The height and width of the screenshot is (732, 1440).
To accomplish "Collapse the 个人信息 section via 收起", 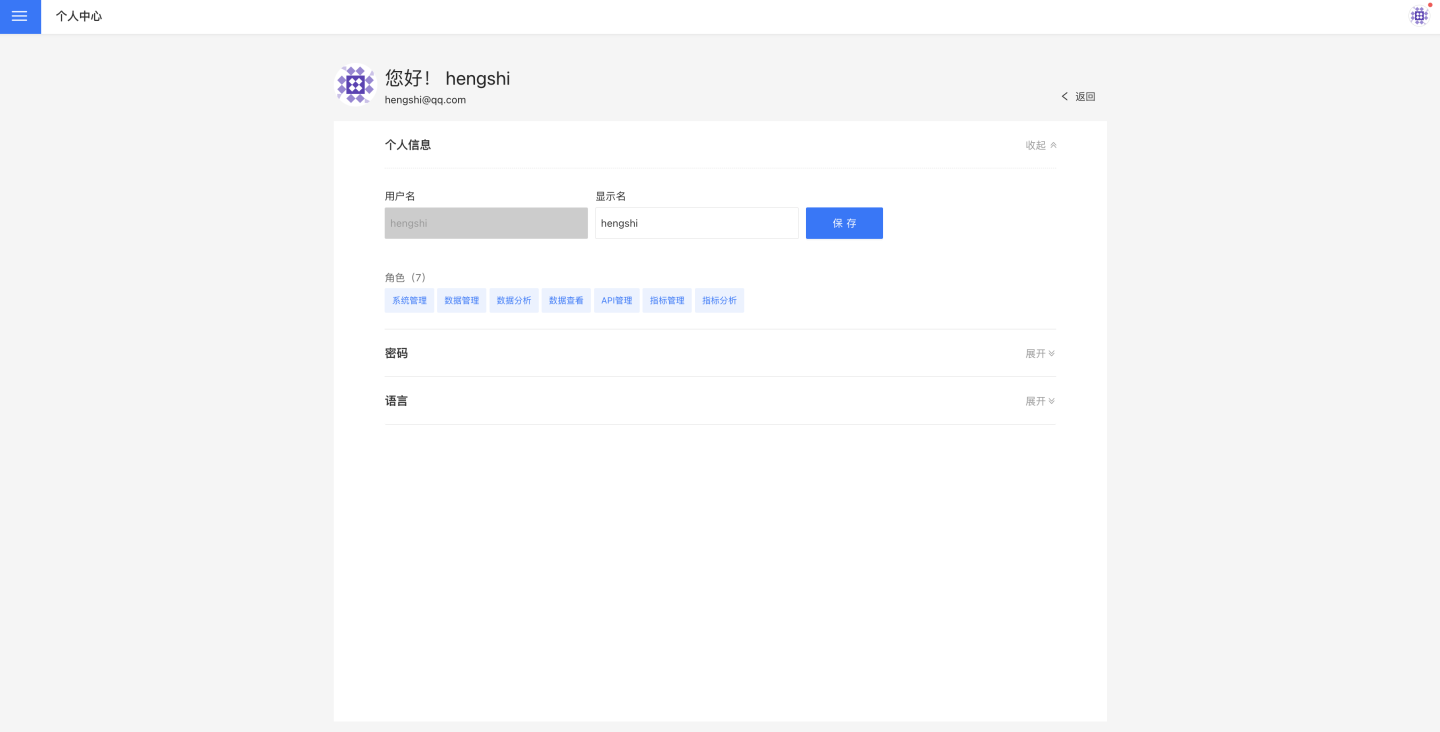I will pos(1040,145).
